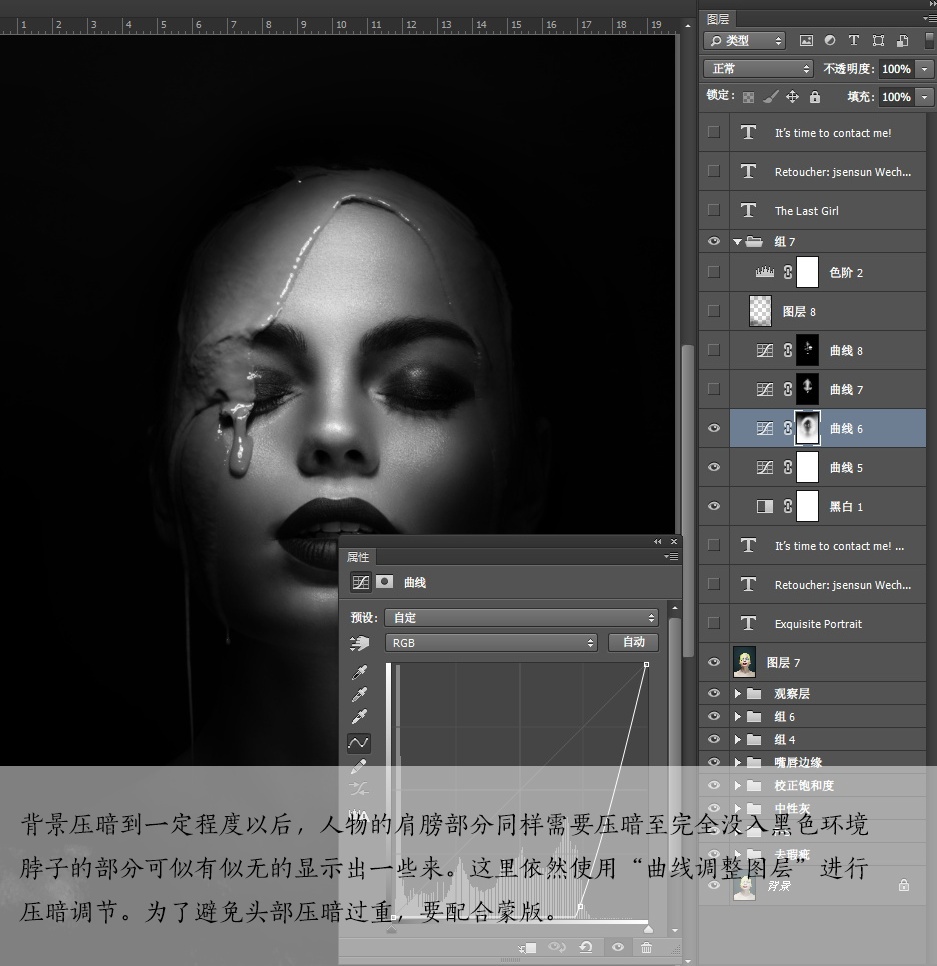This screenshot has width=937, height=966.
Task: Show the 色阶 2 layer
Action: [714, 272]
